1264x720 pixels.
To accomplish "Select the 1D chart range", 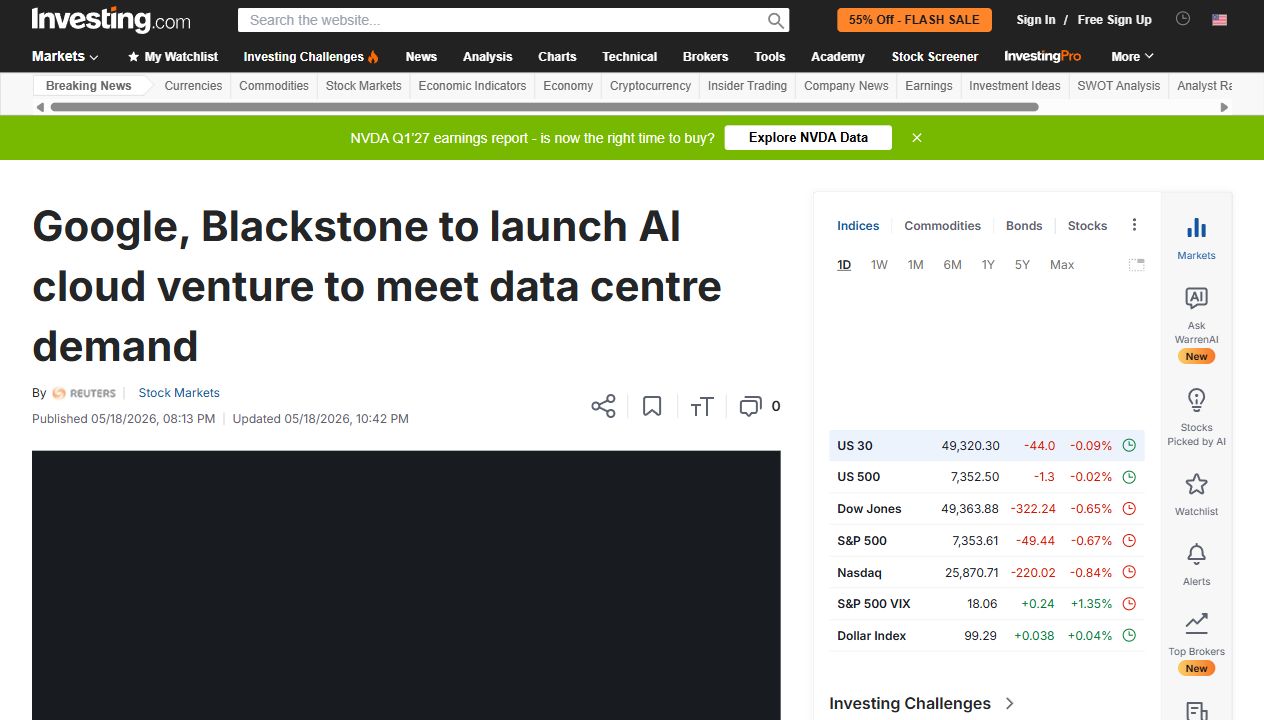I will click(844, 265).
